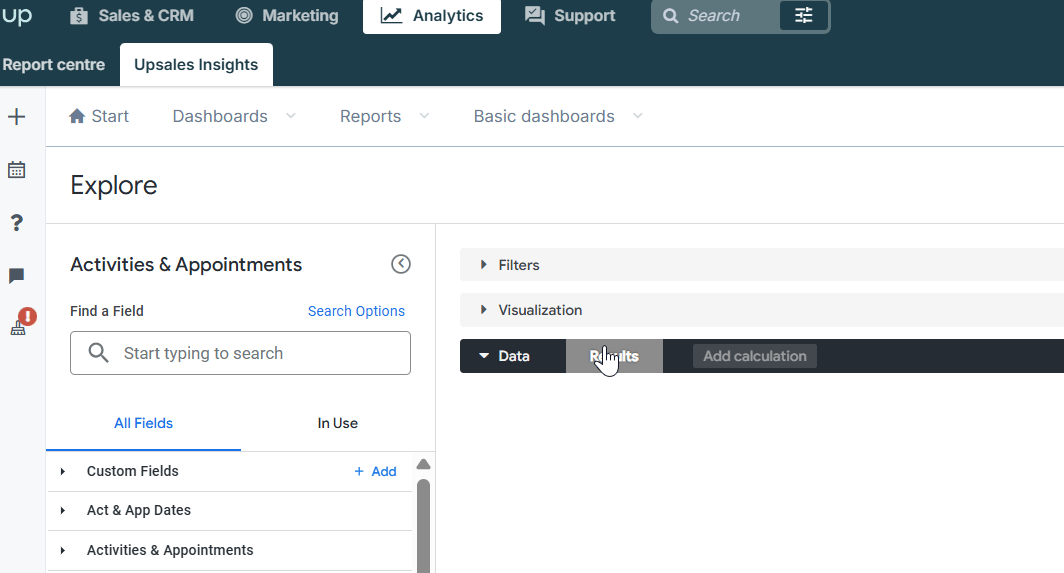This screenshot has width=1064, height=573.
Task: Open the Support menu
Action: [570, 16]
